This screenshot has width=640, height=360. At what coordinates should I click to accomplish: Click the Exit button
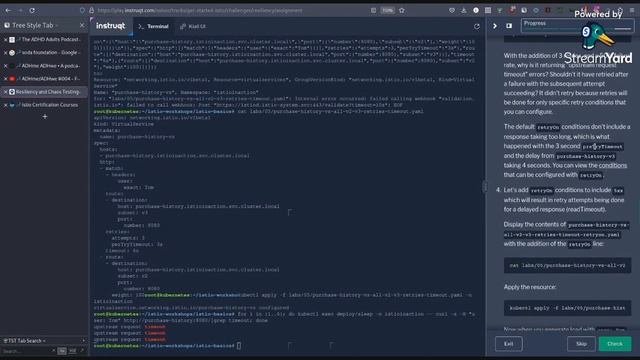point(509,344)
